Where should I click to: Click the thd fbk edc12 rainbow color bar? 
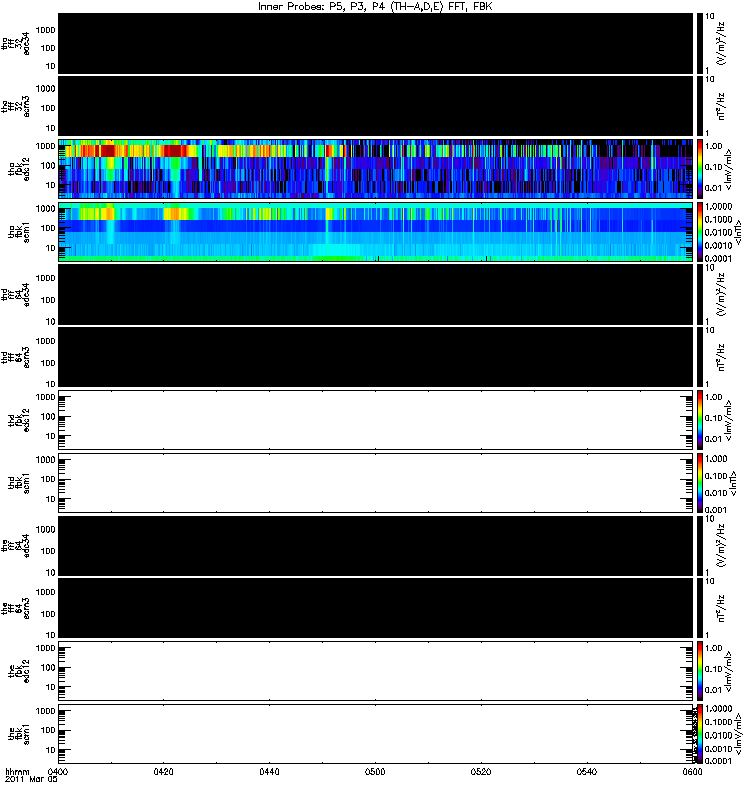pyautogui.click(x=700, y=420)
